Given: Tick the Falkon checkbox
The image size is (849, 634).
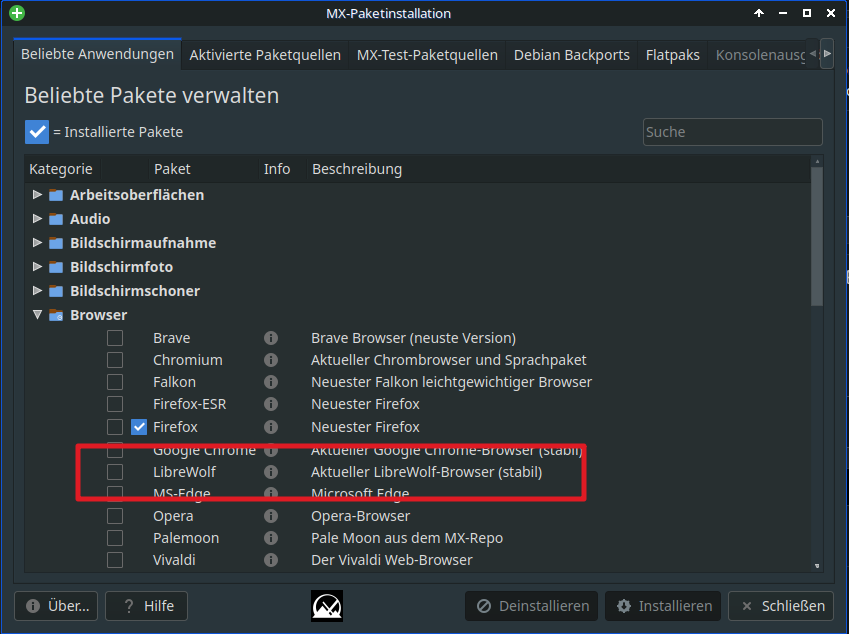Looking at the screenshot, I should [x=115, y=382].
